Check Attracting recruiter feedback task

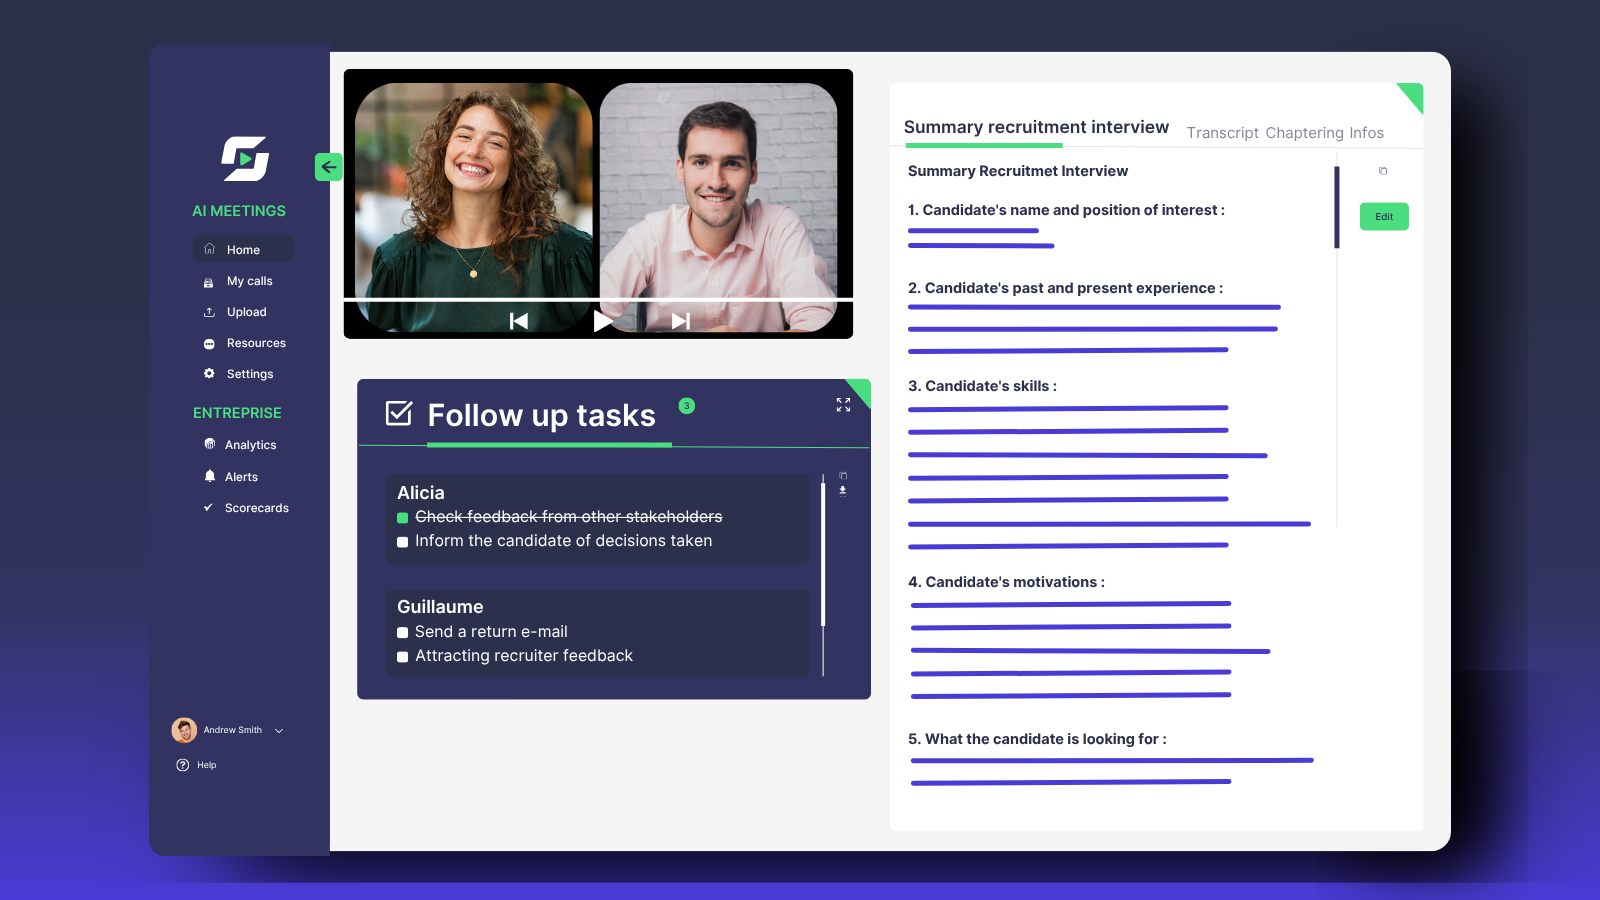click(x=402, y=657)
